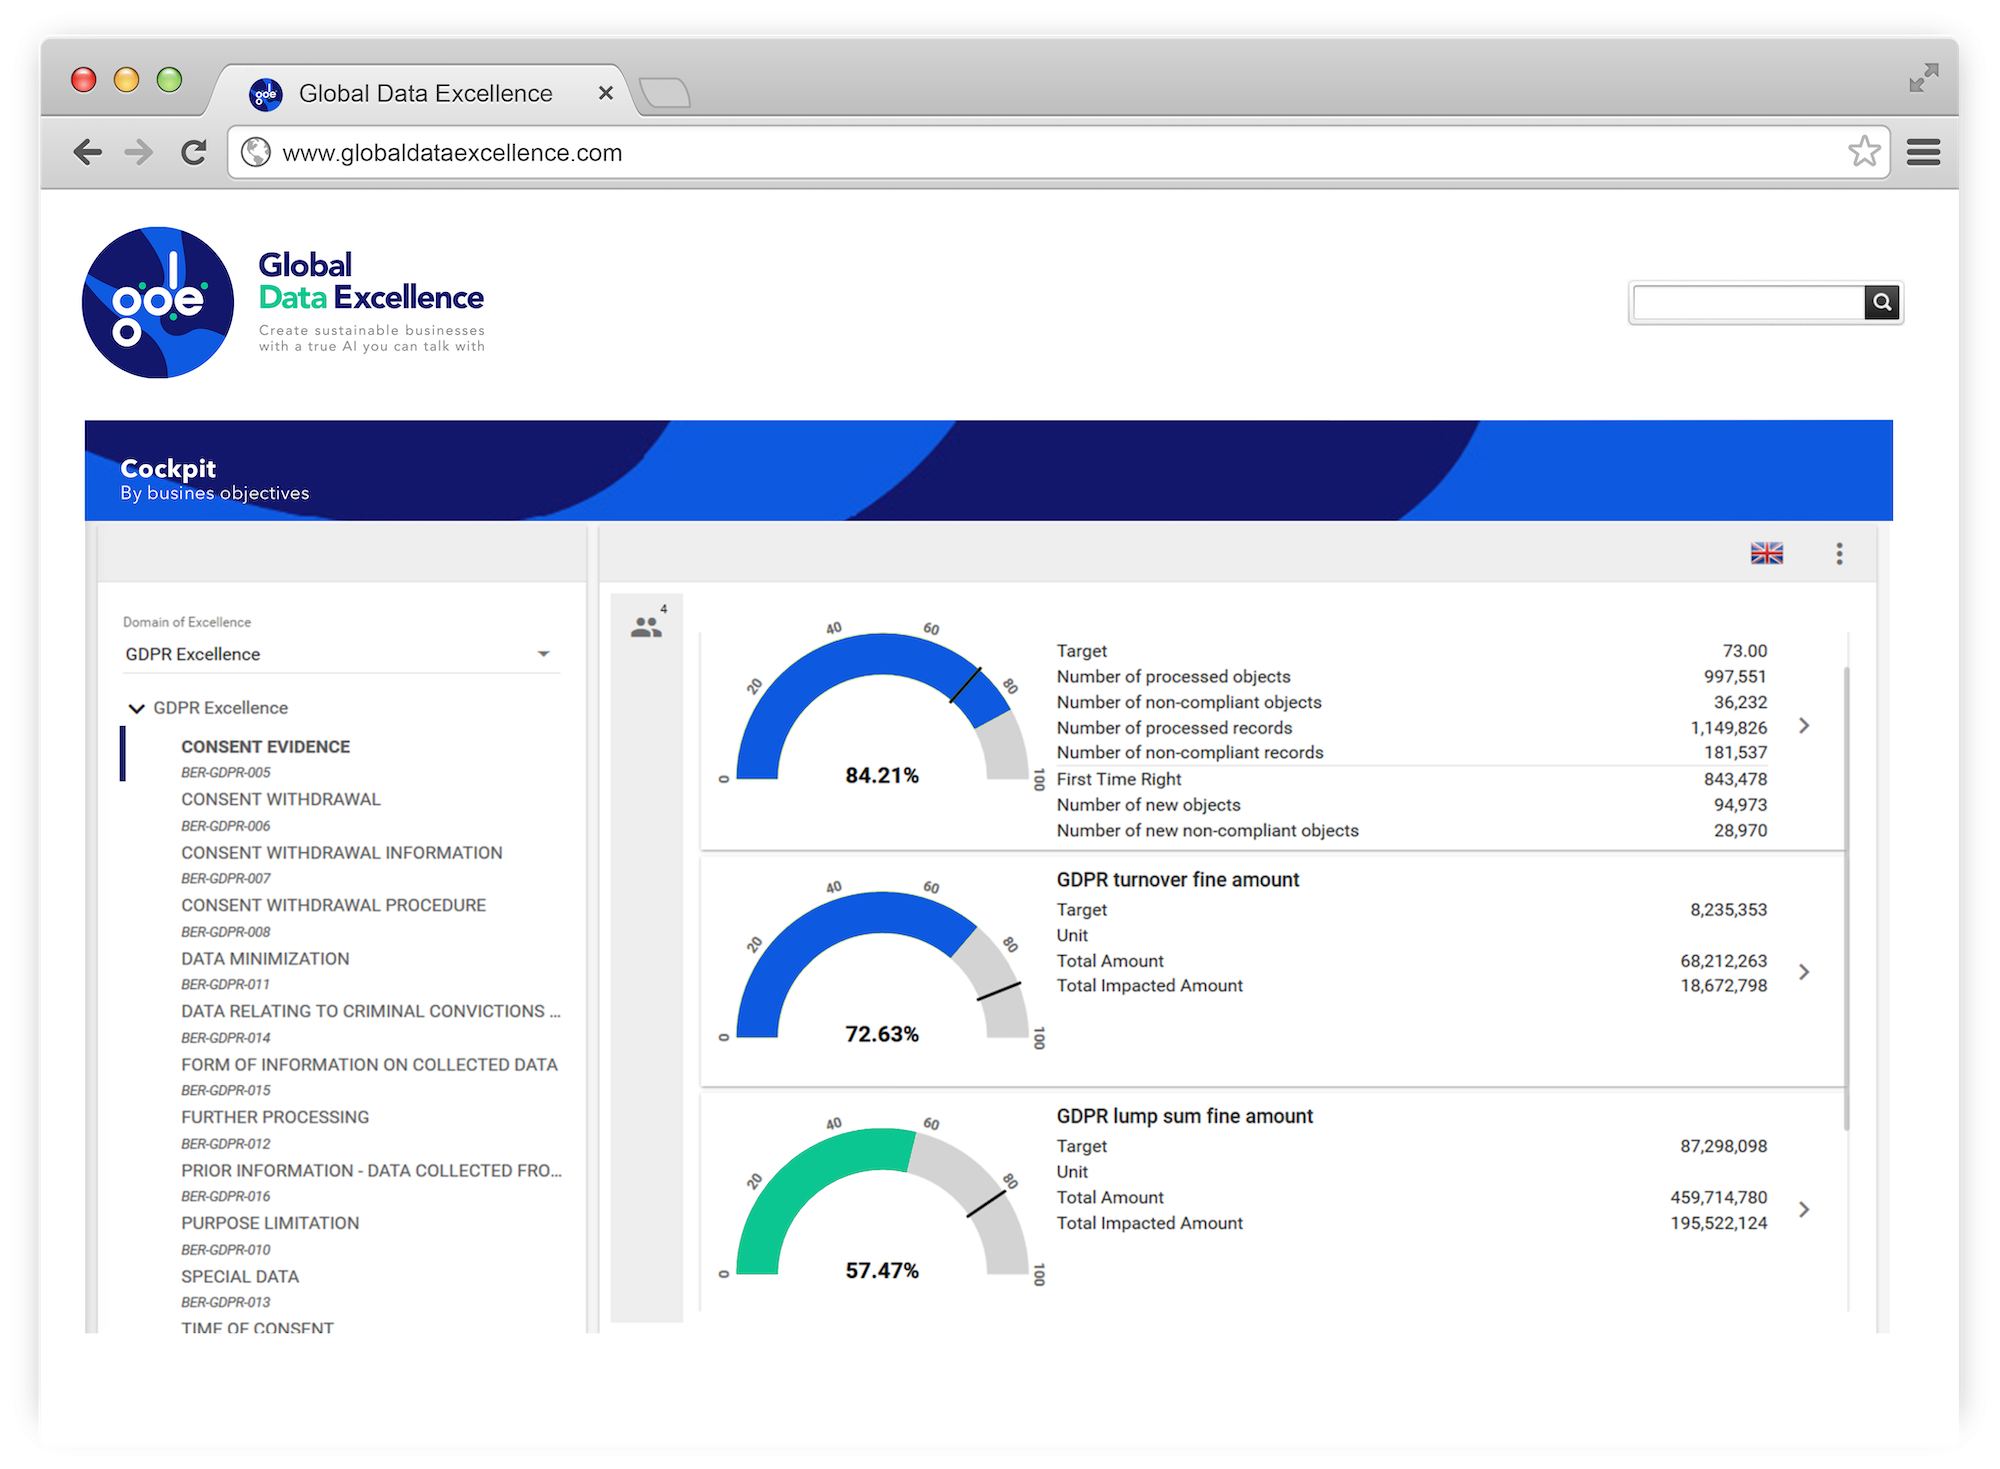Click the Global Data Excellence logo
Image resolution: width=2000 pixels, height=1469 pixels.
[x=158, y=302]
